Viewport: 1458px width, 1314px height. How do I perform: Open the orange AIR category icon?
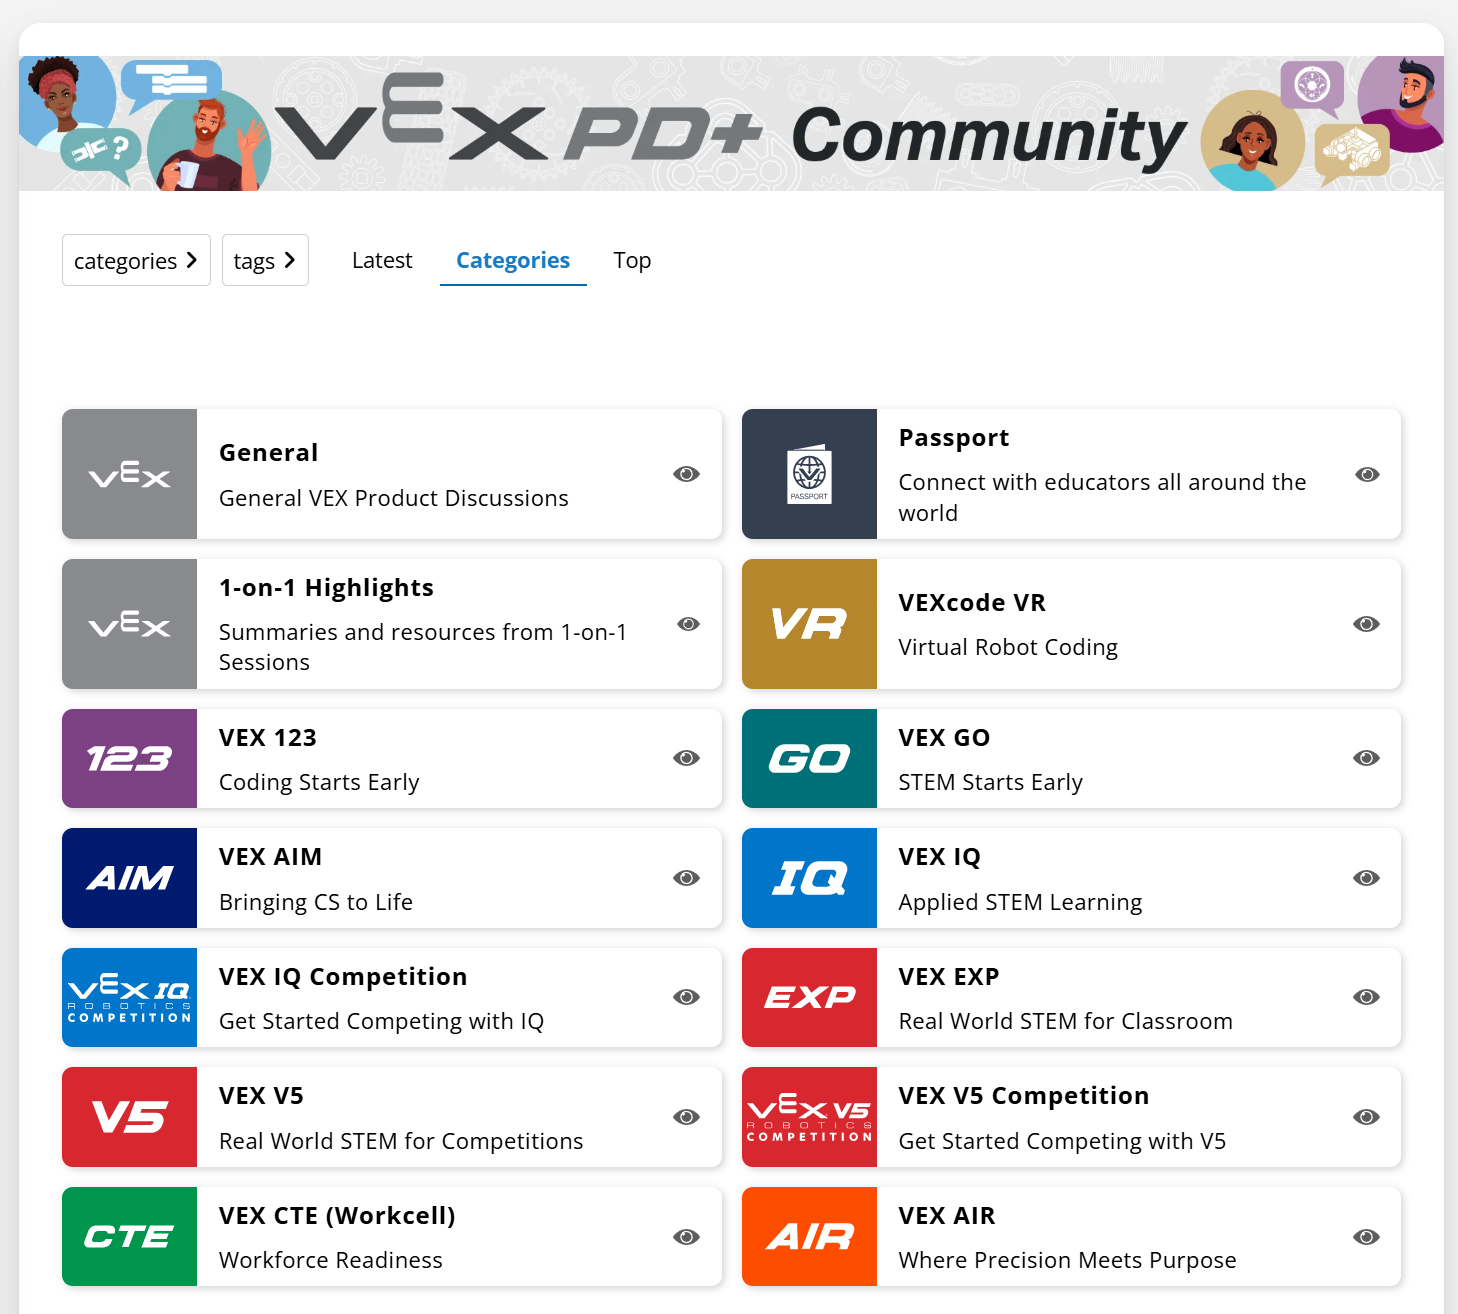pyautogui.click(x=810, y=1236)
